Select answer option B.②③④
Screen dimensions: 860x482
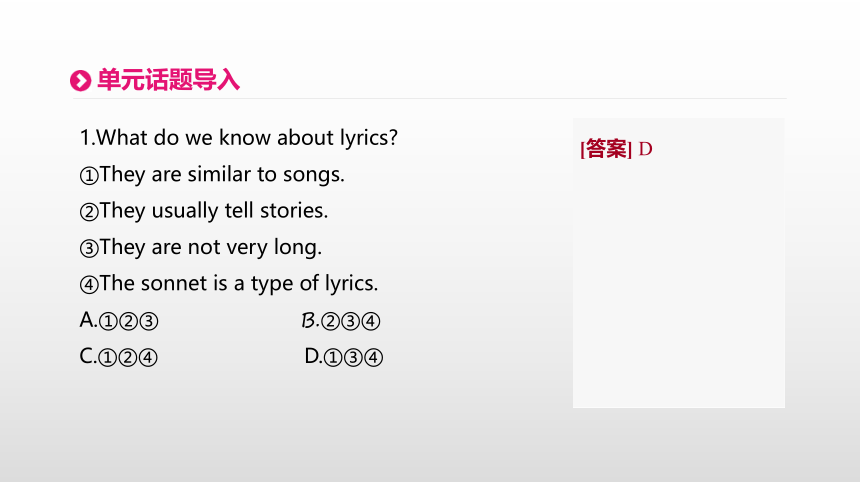[341, 321]
